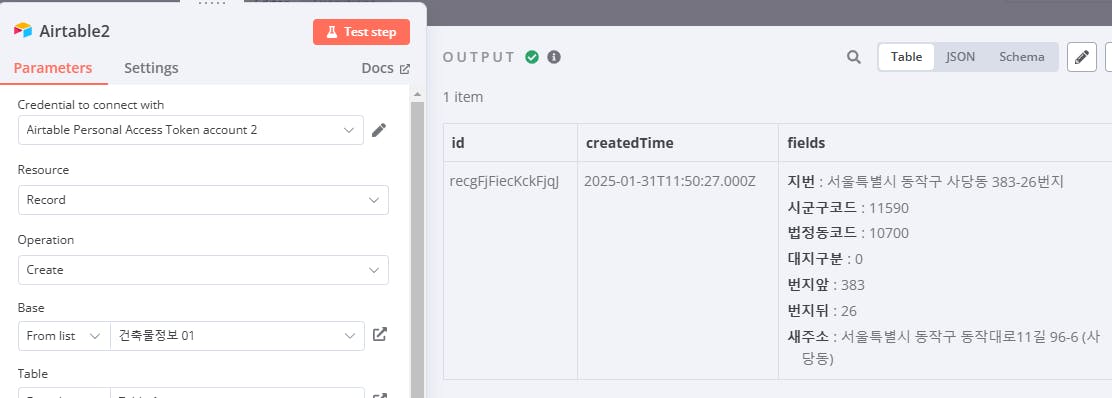Image resolution: width=1112 pixels, height=398 pixels.
Task: Search the output with the magnifier icon
Action: pyautogui.click(x=854, y=57)
